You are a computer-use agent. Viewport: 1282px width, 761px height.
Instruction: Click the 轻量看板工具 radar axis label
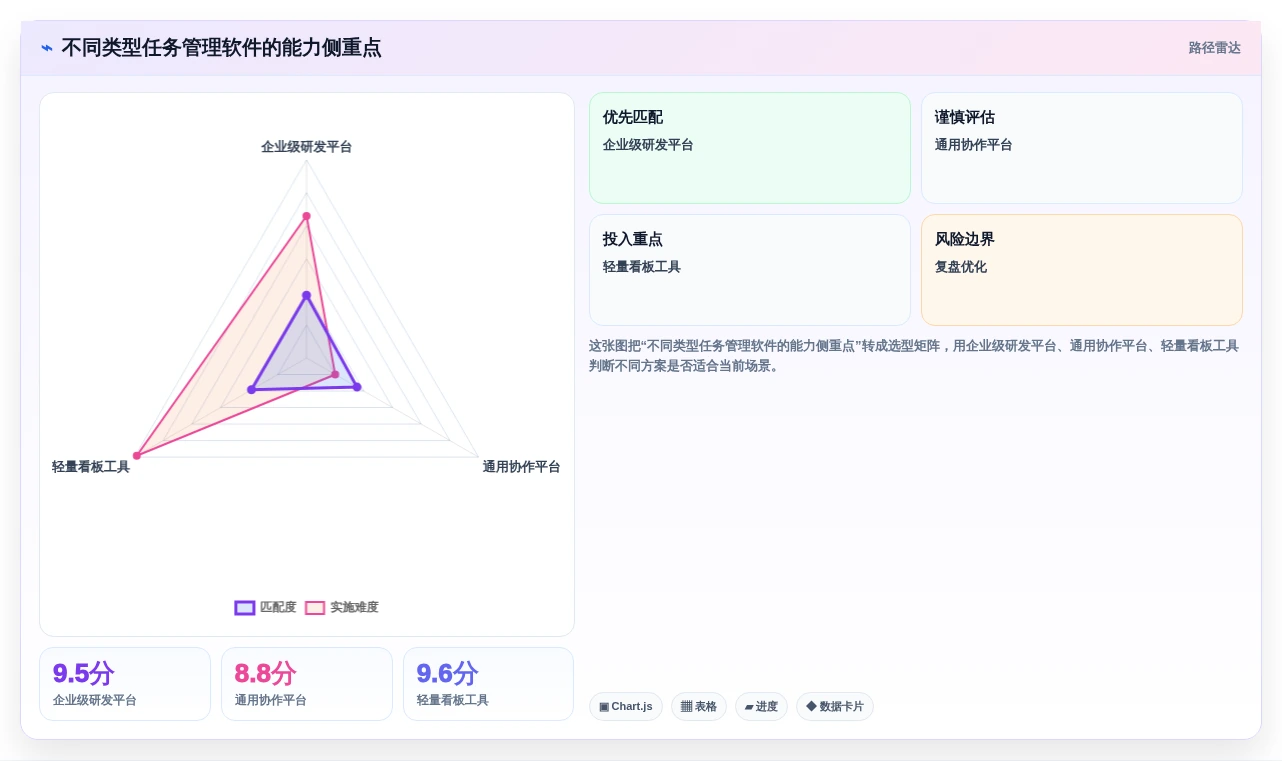coord(91,467)
